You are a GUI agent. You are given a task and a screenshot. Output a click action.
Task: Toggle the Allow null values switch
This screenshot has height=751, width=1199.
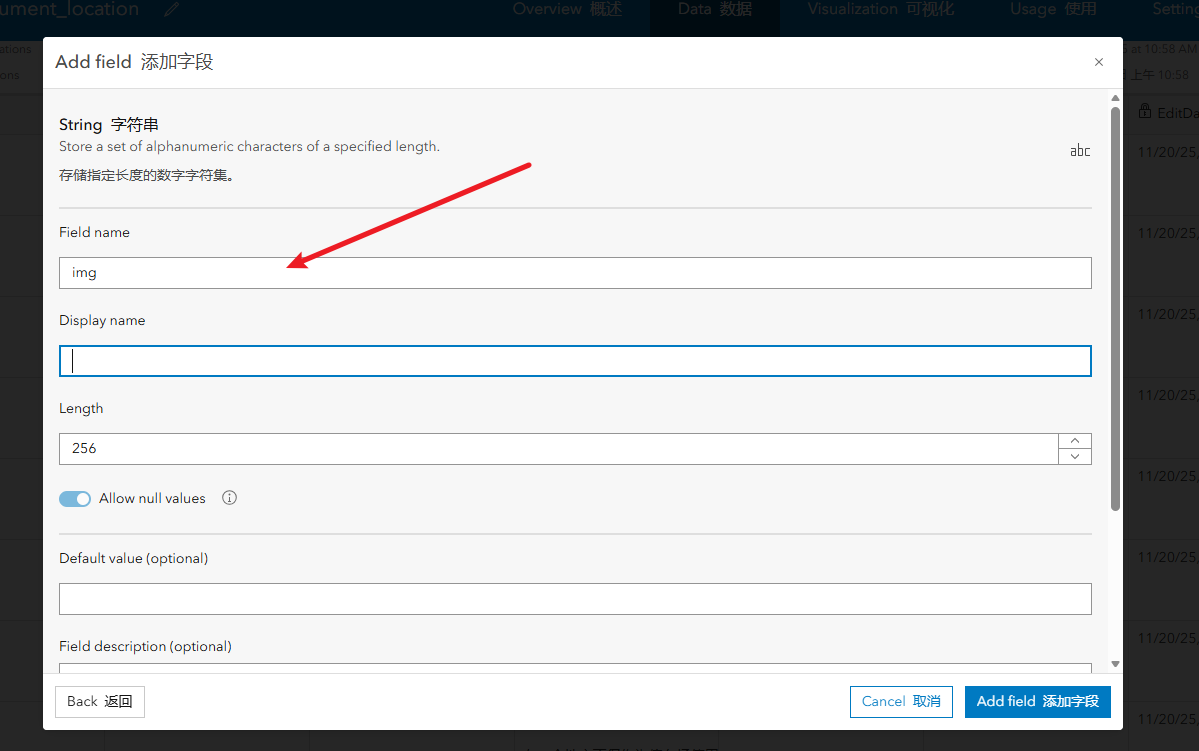75,499
